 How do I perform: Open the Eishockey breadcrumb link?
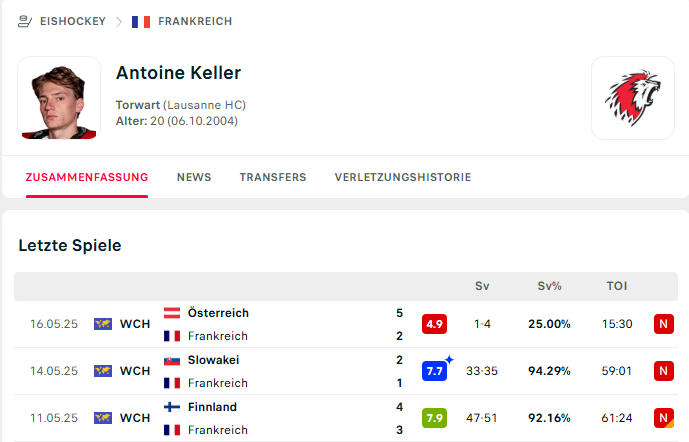(x=73, y=20)
